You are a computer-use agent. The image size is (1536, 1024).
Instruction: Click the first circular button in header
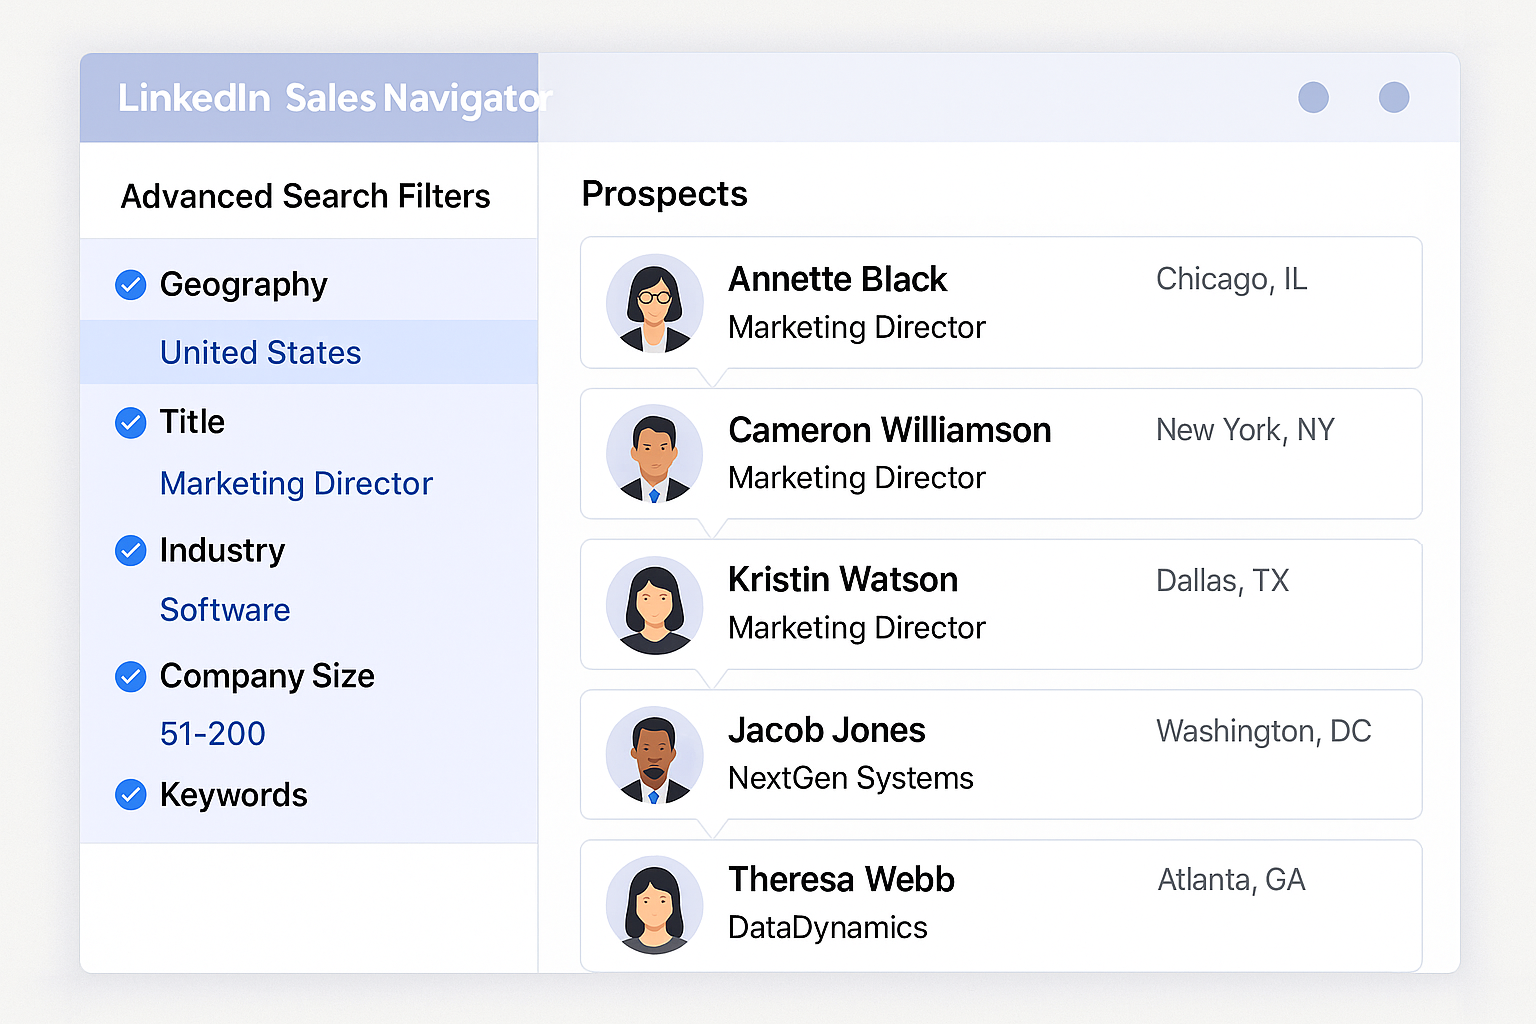coord(1313,98)
